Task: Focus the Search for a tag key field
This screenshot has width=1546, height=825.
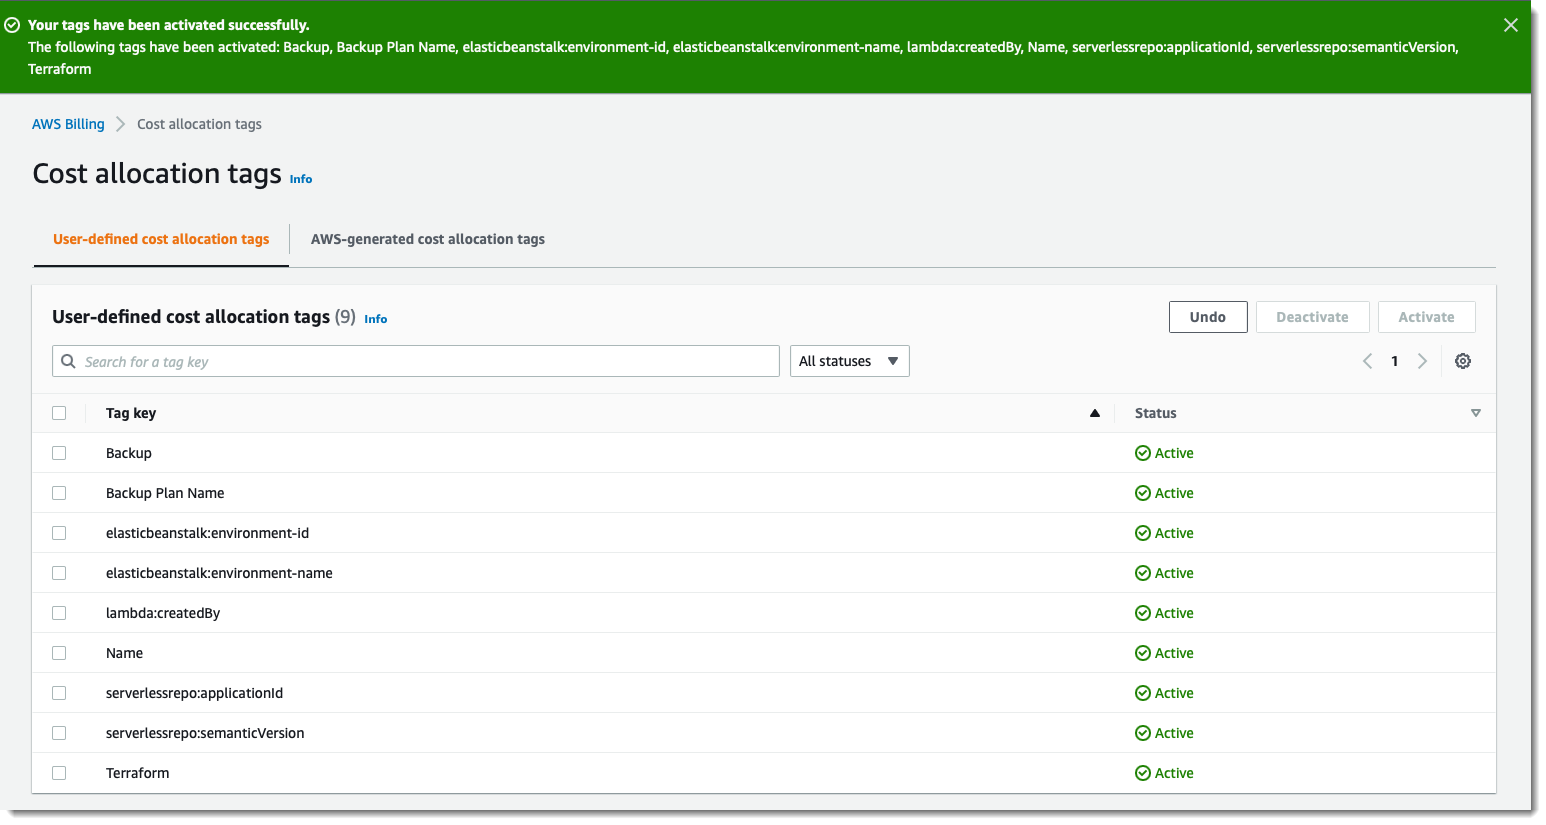Action: click(416, 361)
